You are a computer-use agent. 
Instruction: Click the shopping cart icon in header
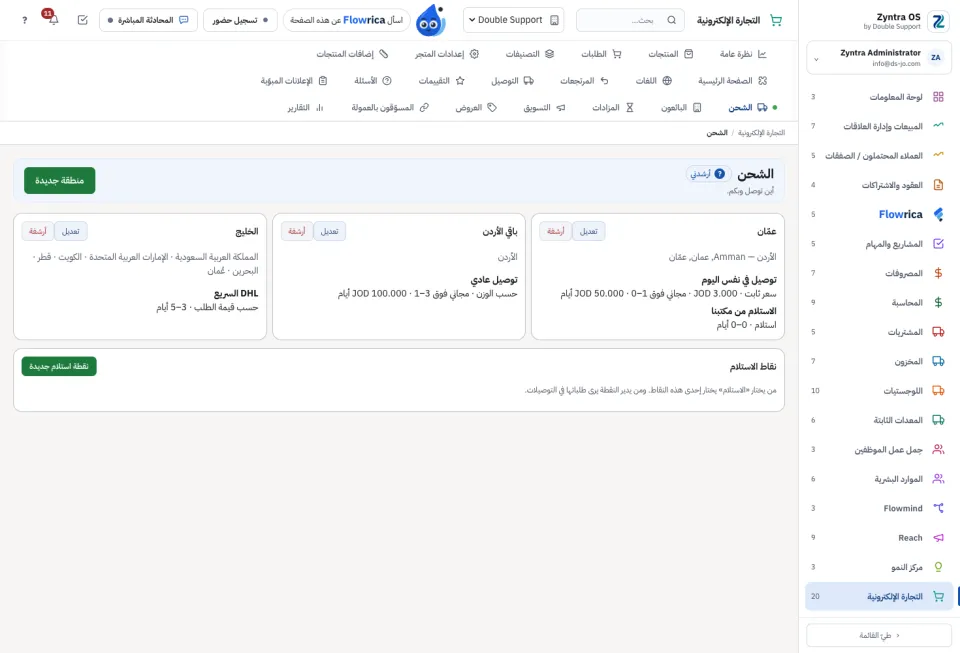[776, 20]
